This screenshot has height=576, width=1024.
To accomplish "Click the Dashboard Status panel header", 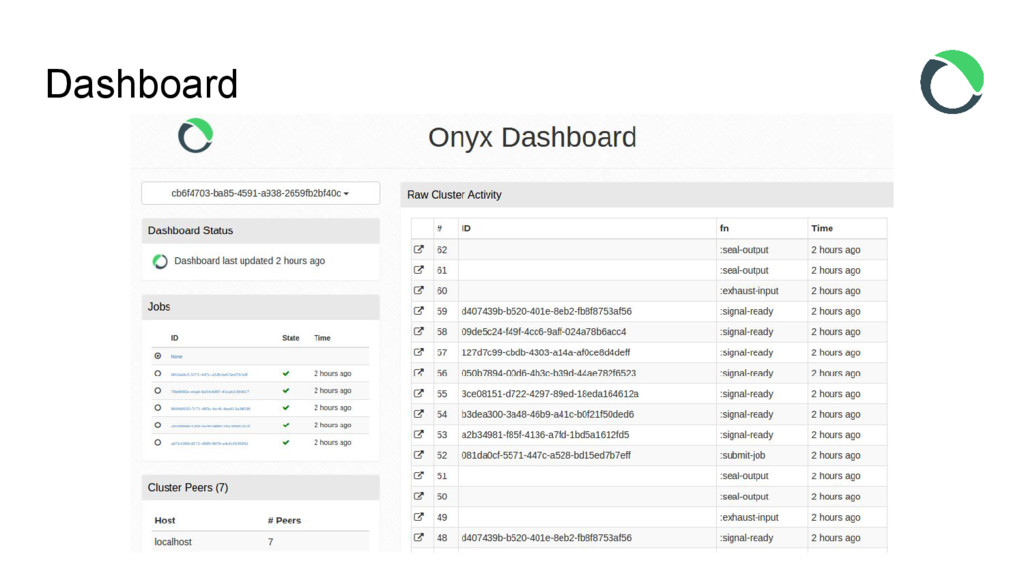I will (x=261, y=231).
